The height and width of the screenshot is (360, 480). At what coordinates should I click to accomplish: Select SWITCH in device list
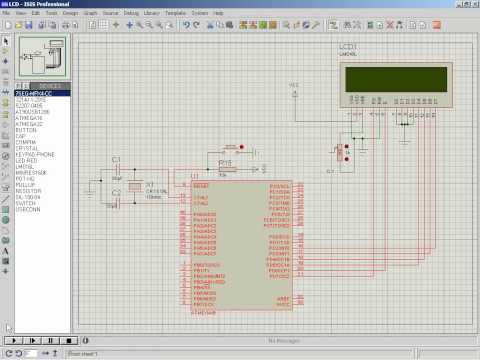[43, 203]
